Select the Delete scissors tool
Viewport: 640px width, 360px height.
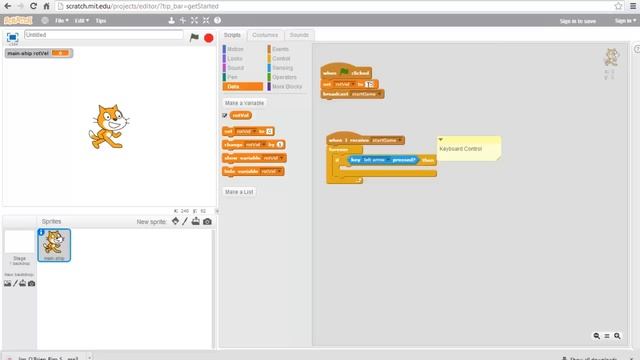(x=183, y=20)
